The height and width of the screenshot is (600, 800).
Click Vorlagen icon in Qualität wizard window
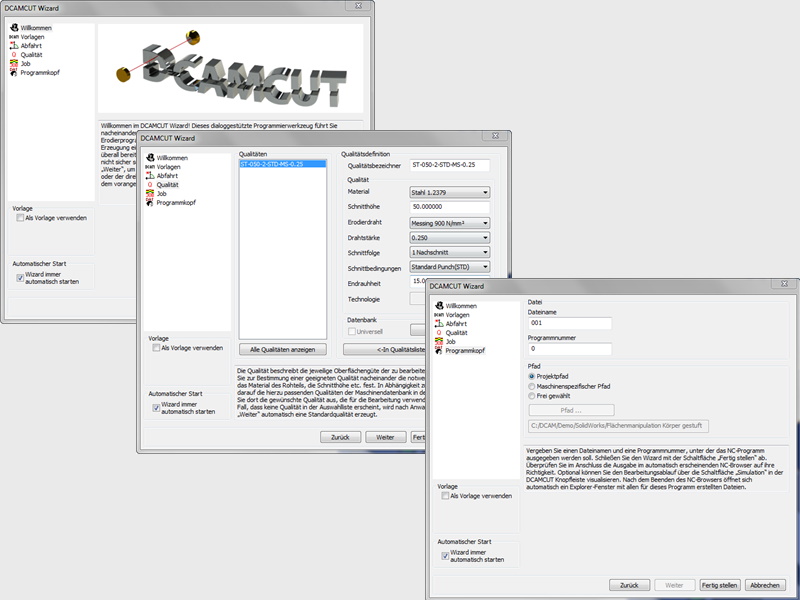(150, 167)
